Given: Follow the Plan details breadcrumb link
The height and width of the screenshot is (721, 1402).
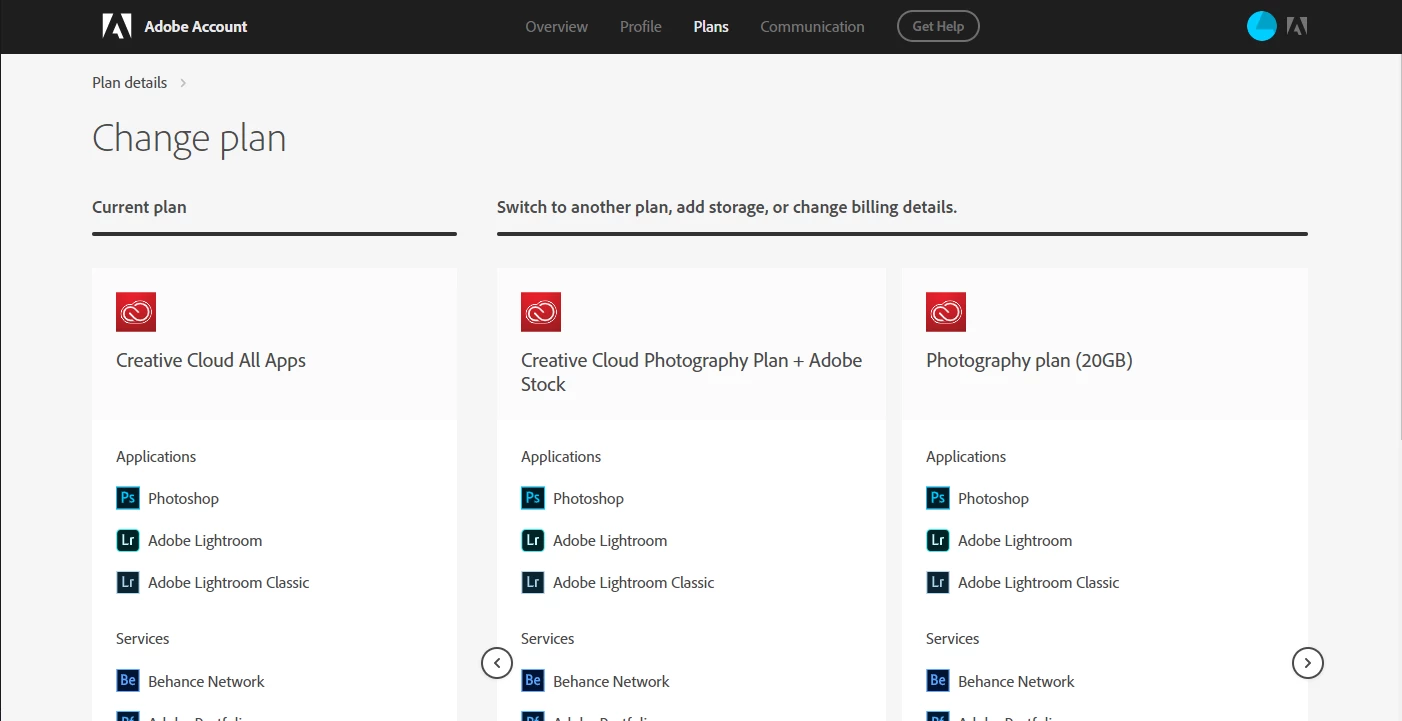Looking at the screenshot, I should tap(130, 83).
